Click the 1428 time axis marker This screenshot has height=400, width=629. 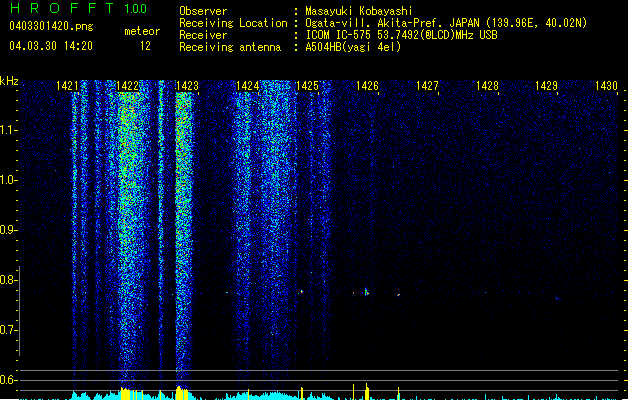[x=487, y=86]
